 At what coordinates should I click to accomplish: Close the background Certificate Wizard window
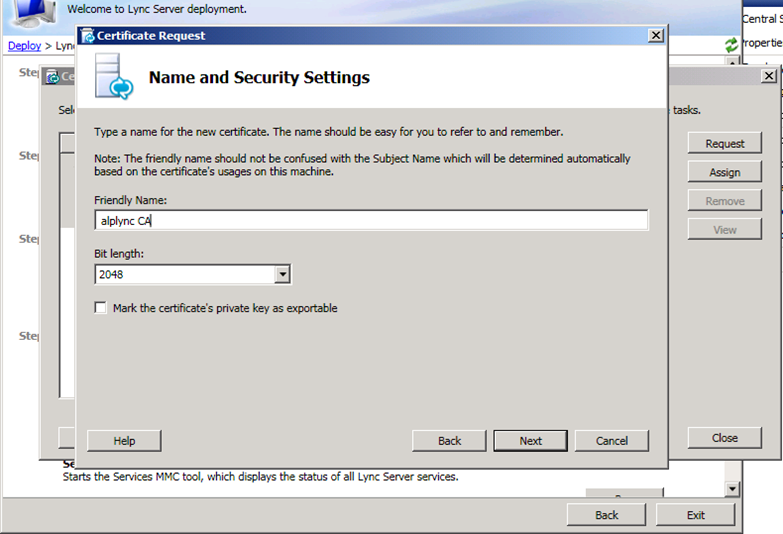coord(769,76)
